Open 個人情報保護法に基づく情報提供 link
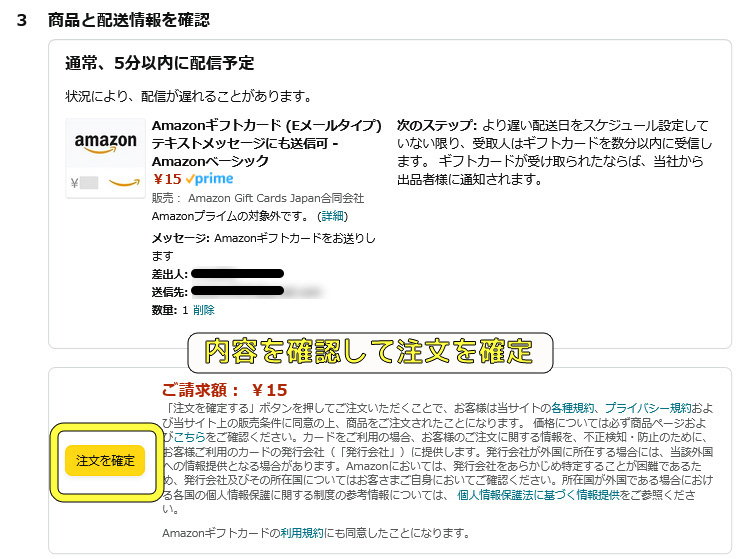 pyautogui.click(x=538, y=495)
